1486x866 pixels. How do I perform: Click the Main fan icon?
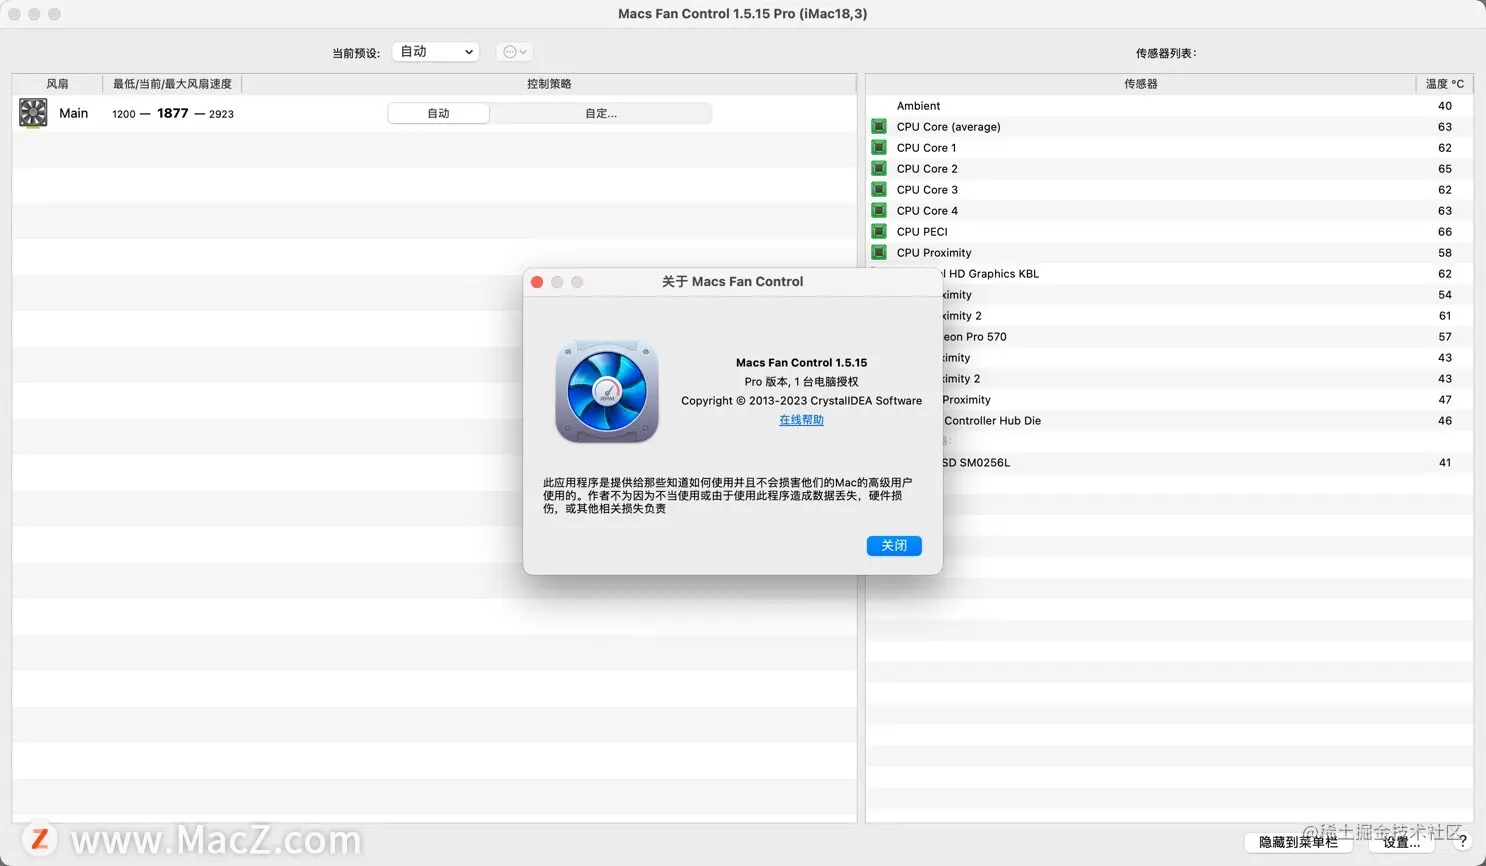click(33, 113)
